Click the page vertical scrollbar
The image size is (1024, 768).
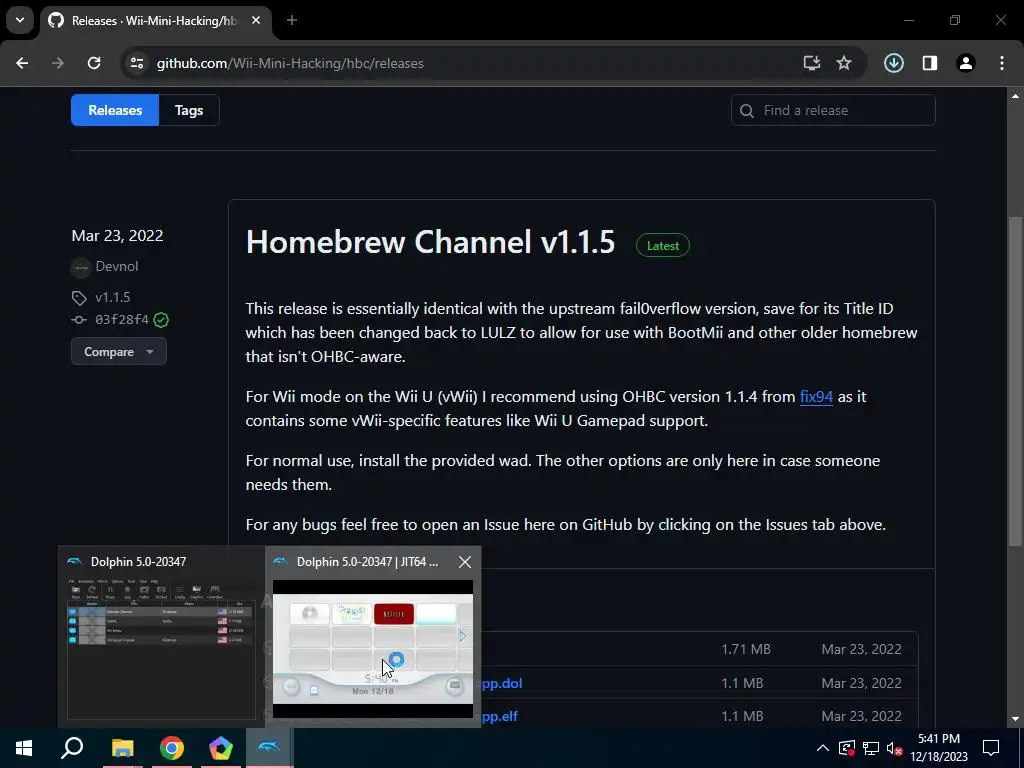point(1015,382)
